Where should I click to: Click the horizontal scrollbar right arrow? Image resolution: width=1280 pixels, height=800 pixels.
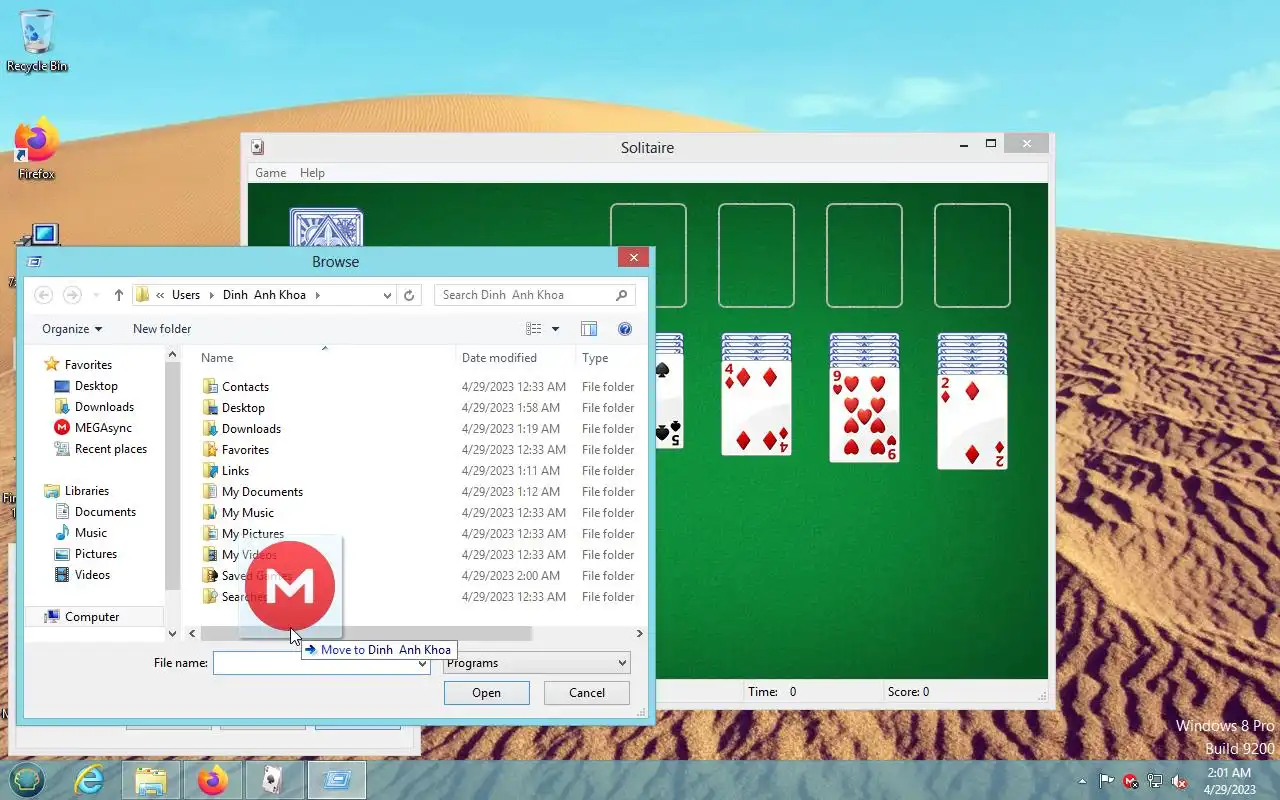pyautogui.click(x=640, y=634)
